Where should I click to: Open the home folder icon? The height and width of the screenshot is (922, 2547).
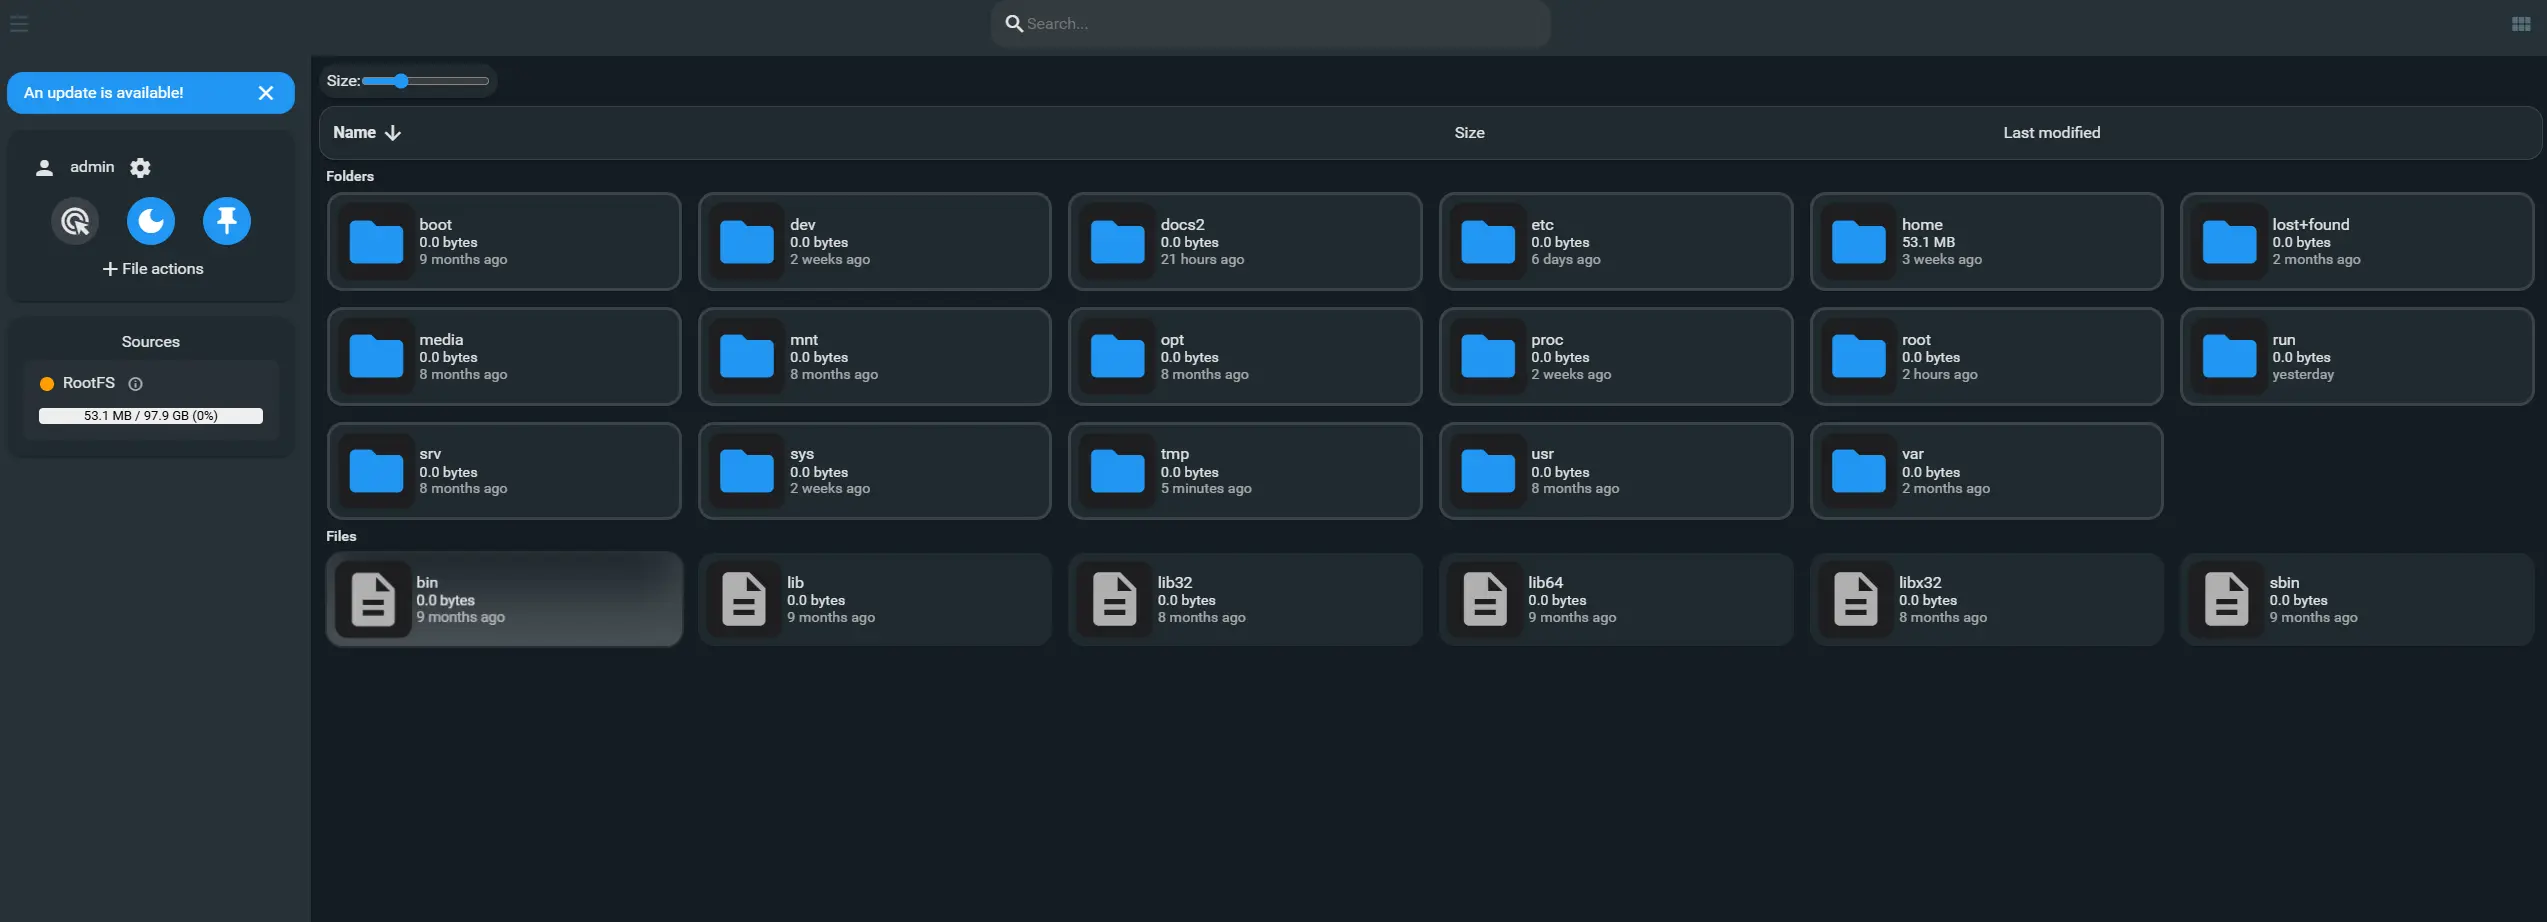1858,242
